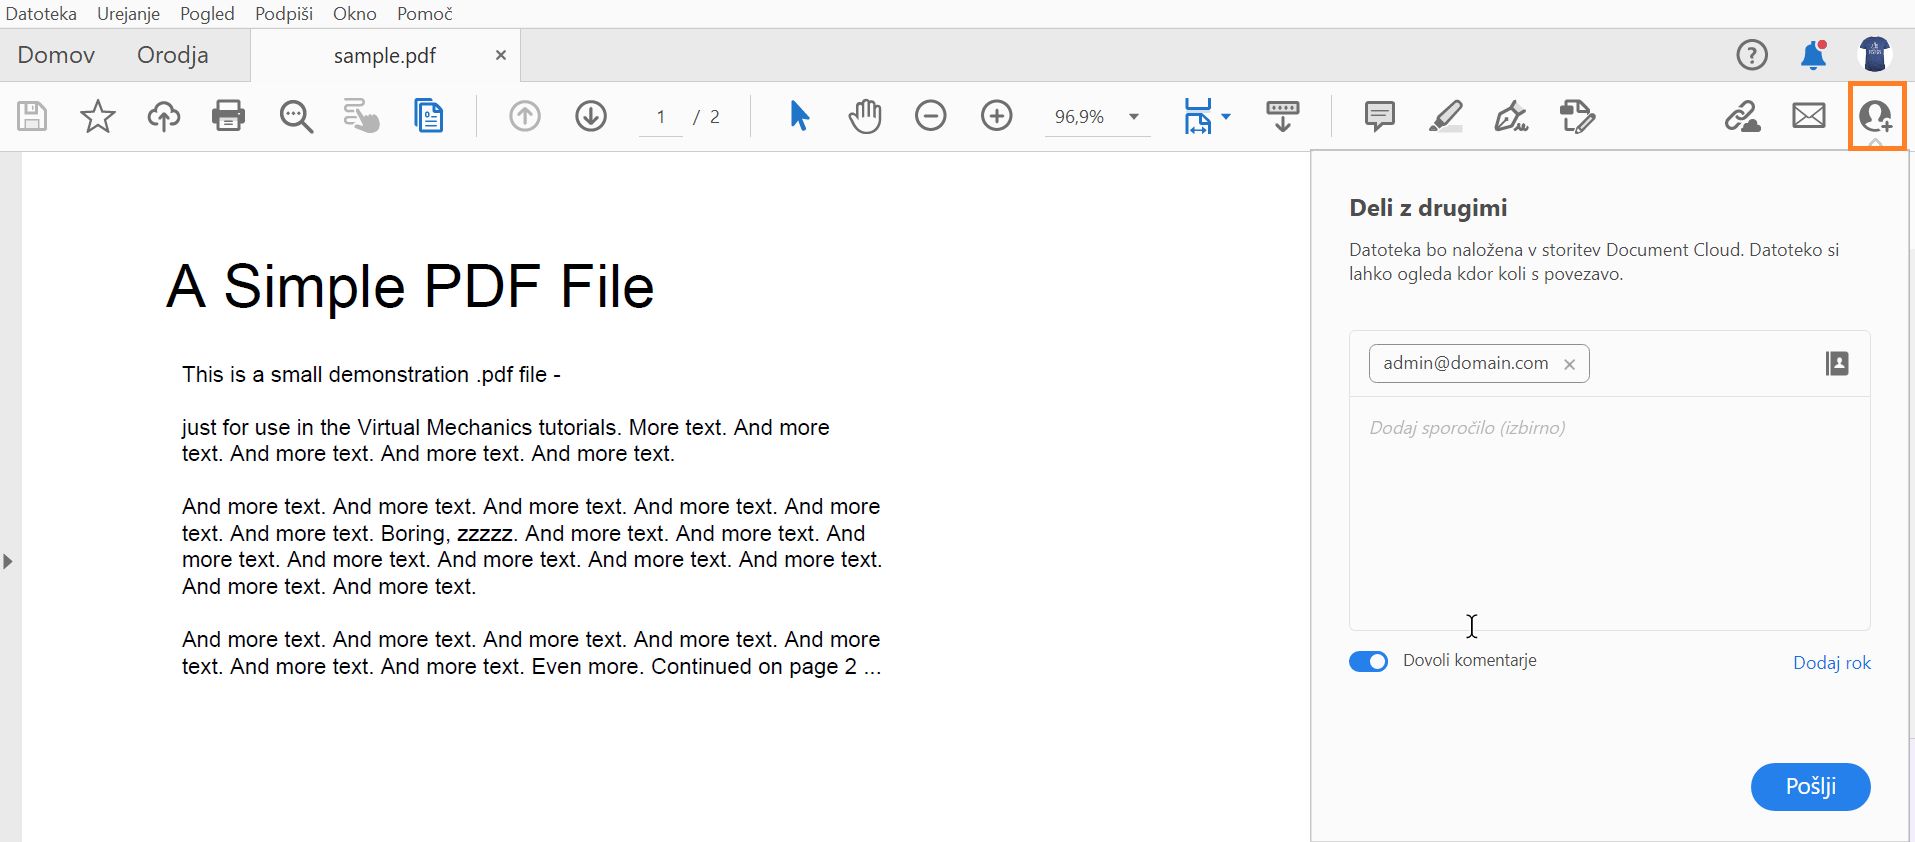The image size is (1915, 842).
Task: Select the arrow selection tool
Action: (x=799, y=116)
